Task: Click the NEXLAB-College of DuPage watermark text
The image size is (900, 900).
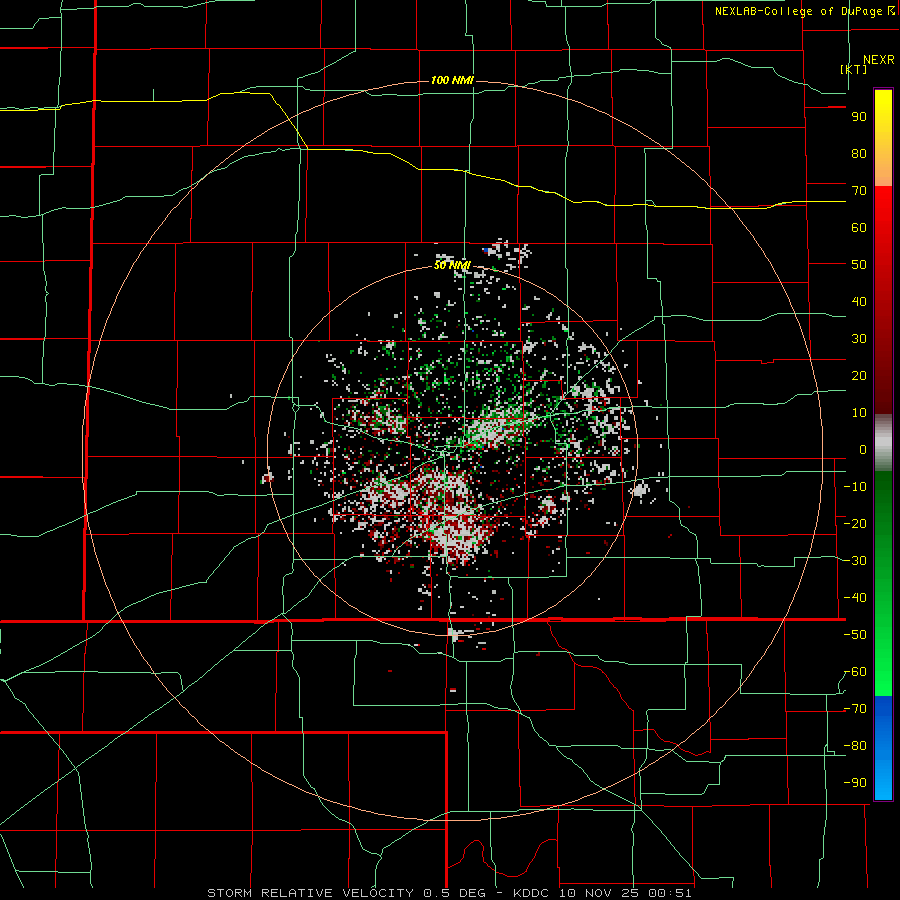Action: (799, 11)
